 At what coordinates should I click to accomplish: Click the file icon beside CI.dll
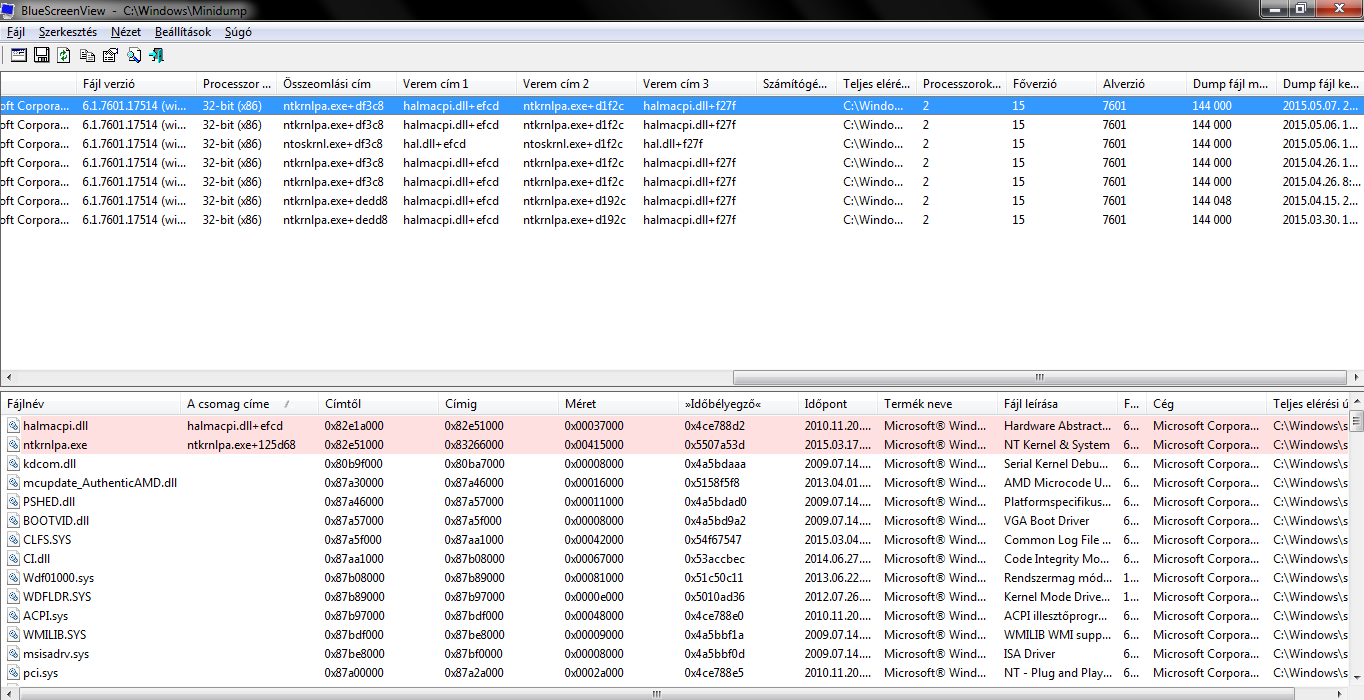point(14,559)
